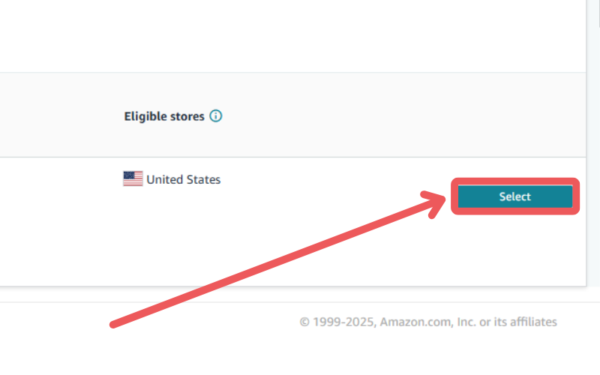Click 'Amazon.com, Inc.' in the footer
This screenshot has width=600, height=375.
pyautogui.click(x=428, y=322)
